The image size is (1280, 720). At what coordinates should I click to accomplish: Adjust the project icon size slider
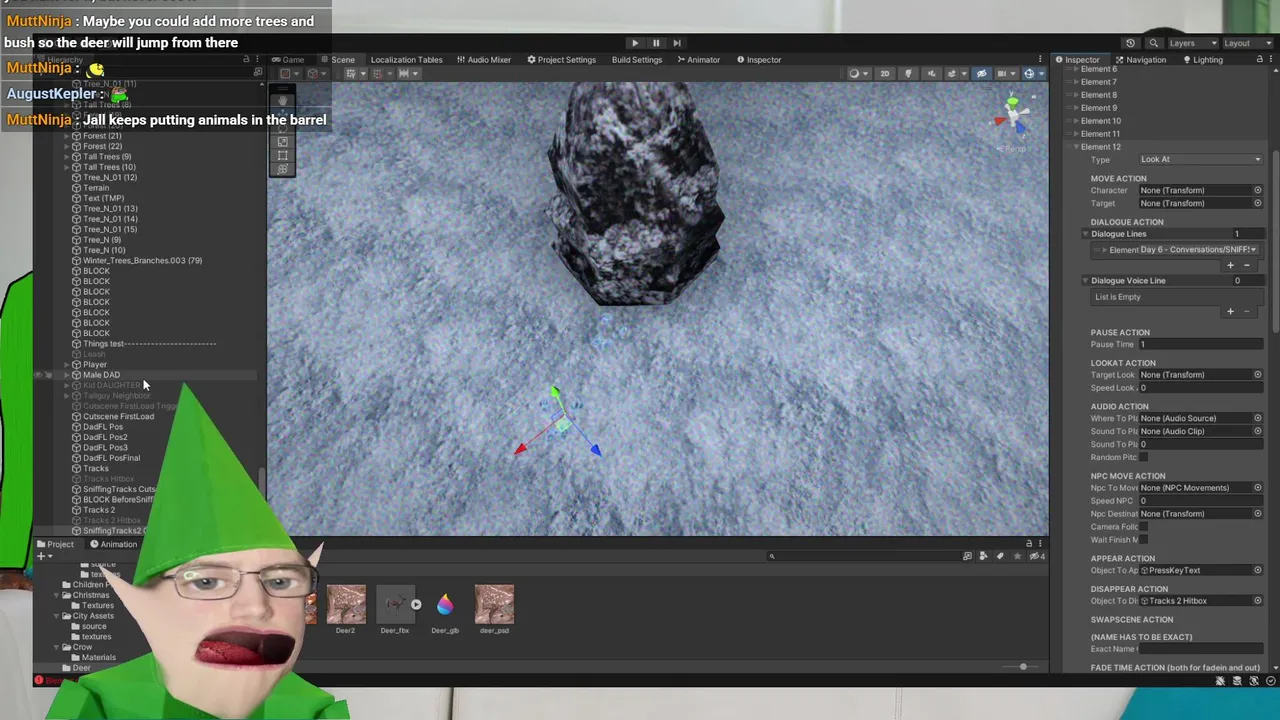1022,667
